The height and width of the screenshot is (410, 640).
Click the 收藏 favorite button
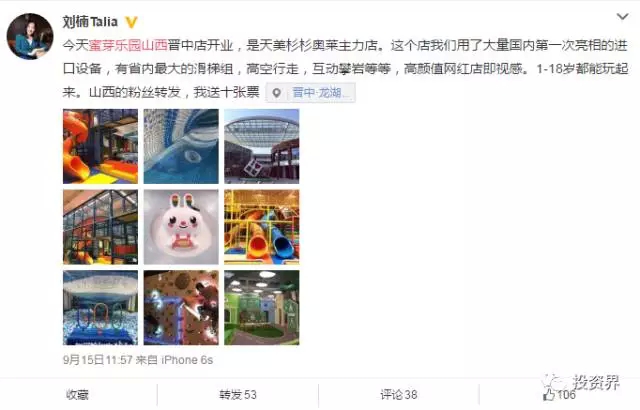click(x=78, y=394)
